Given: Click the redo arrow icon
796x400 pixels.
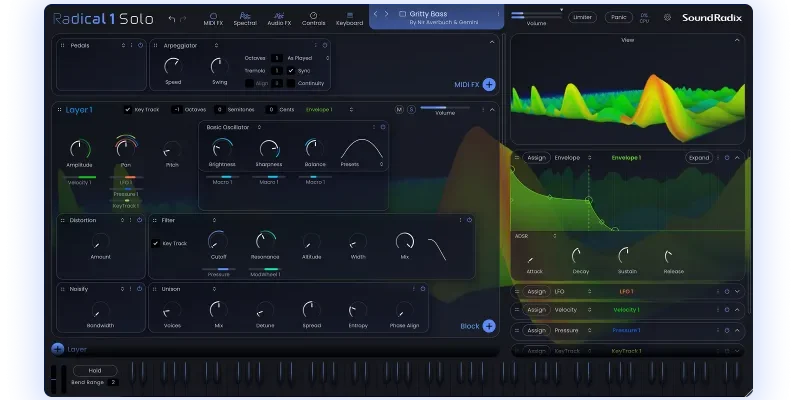Looking at the screenshot, I should click(183, 19).
